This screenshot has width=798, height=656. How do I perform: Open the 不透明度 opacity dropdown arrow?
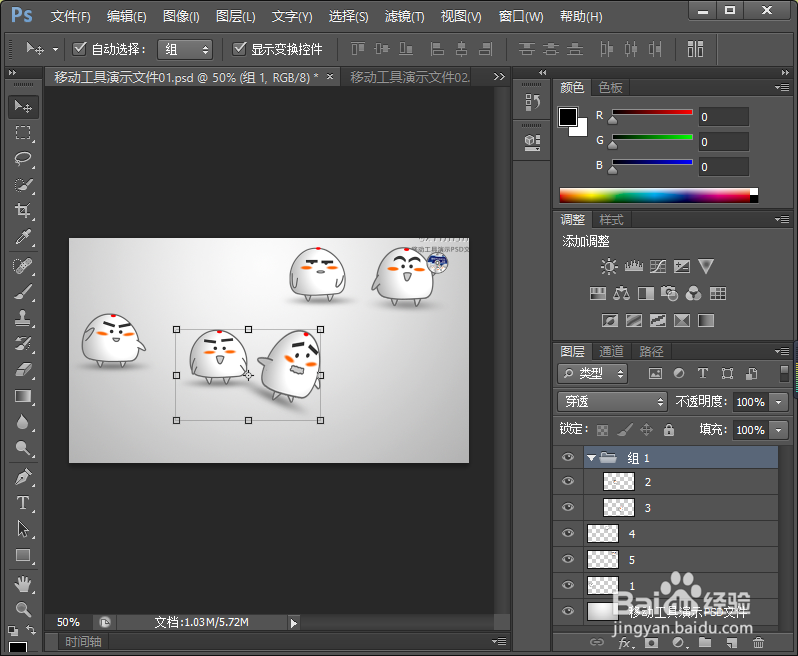click(779, 402)
